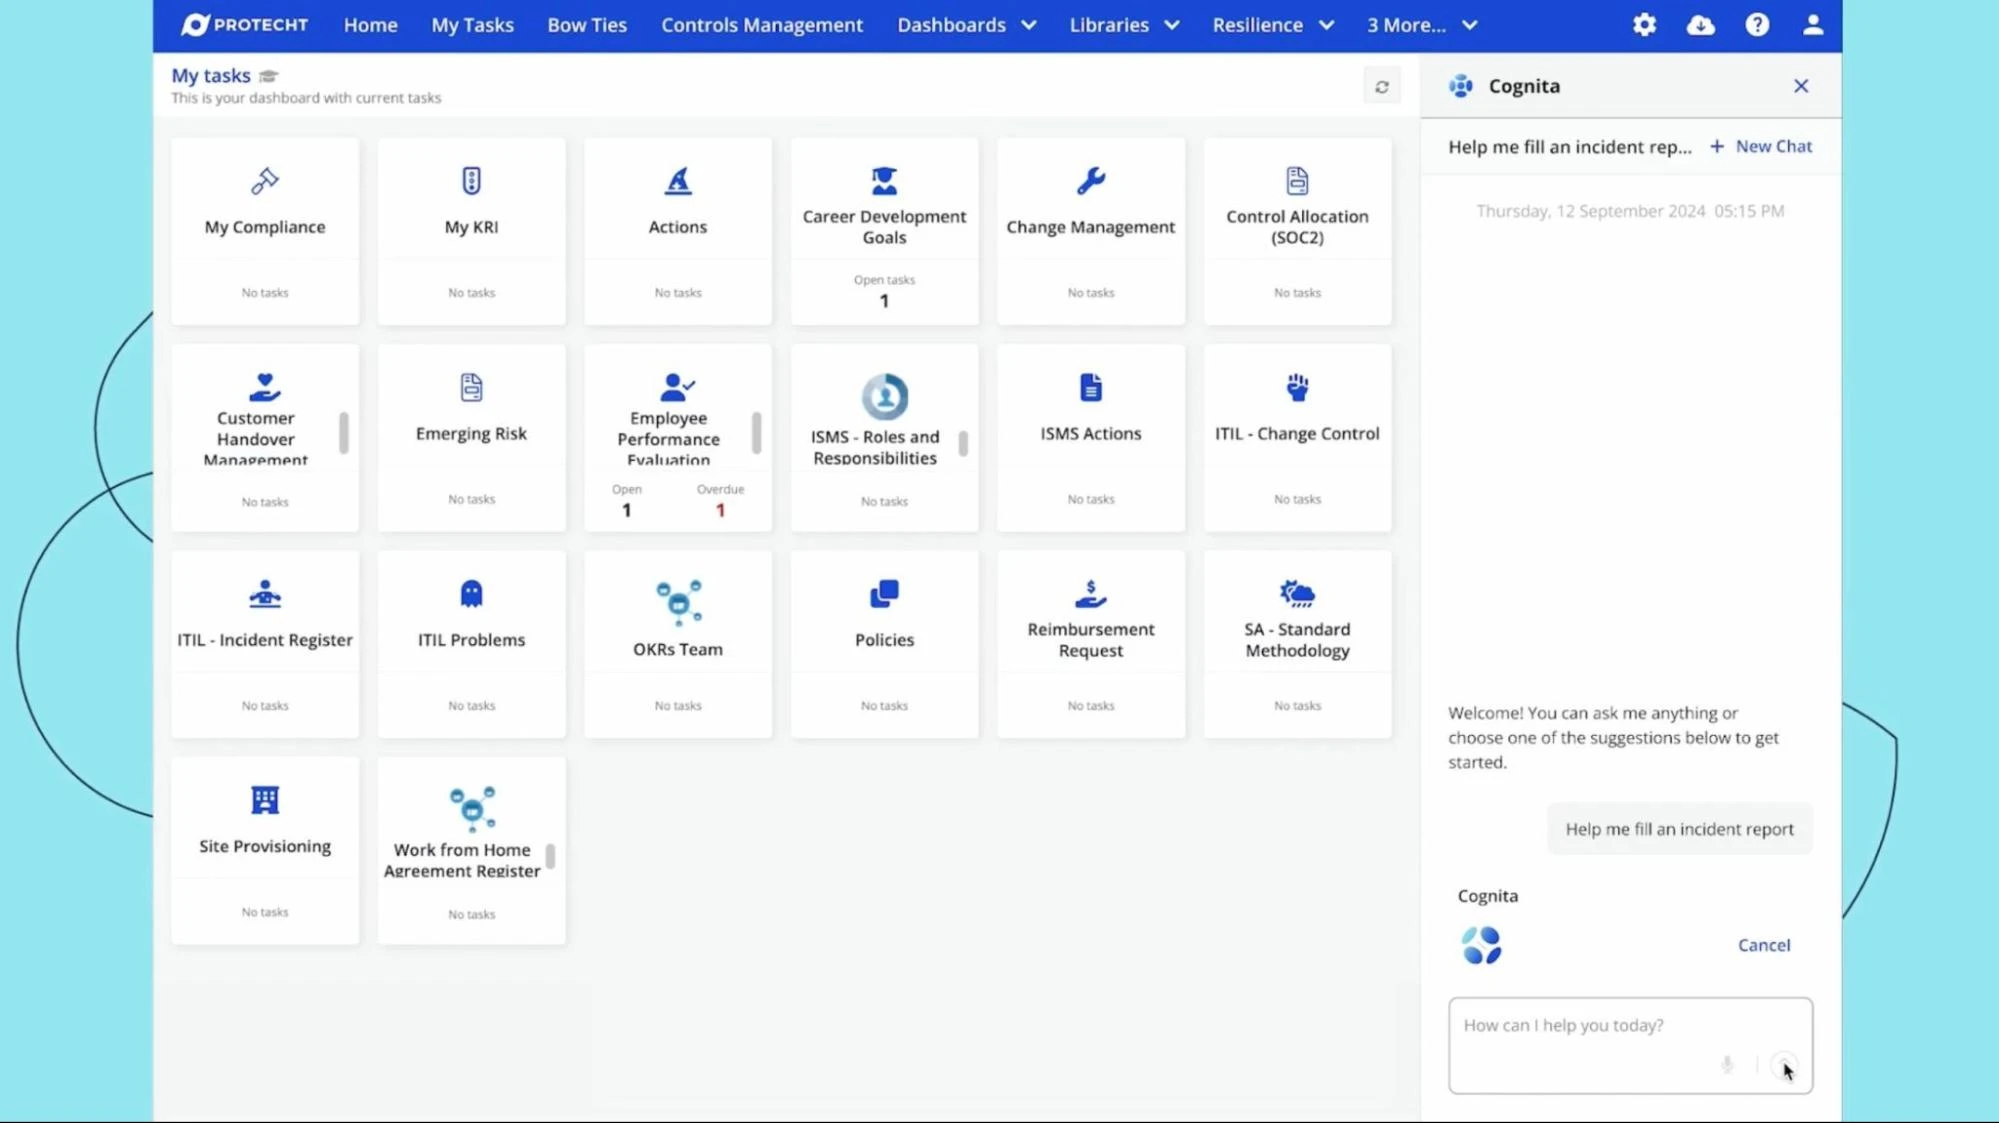The image size is (1999, 1123).
Task: Go to Controls Management menu item
Action: [x=761, y=25]
